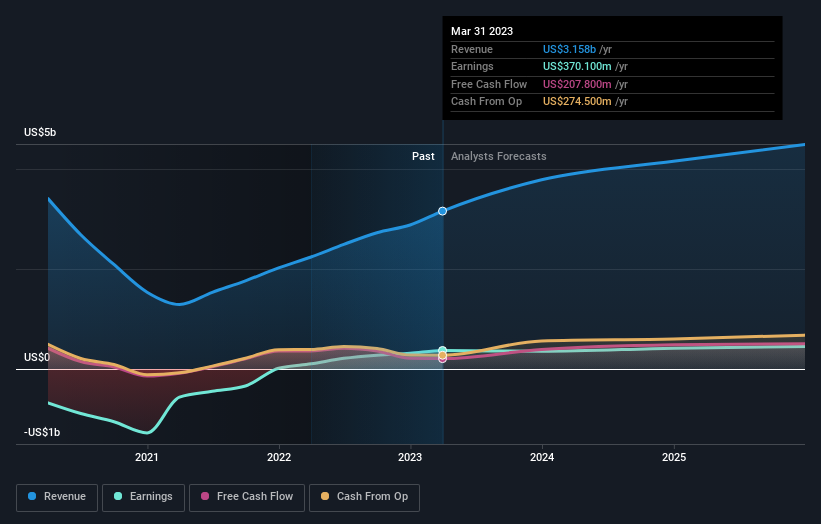The height and width of the screenshot is (524, 821).
Task: Click the 2024 x-axis label
Action: (541, 457)
